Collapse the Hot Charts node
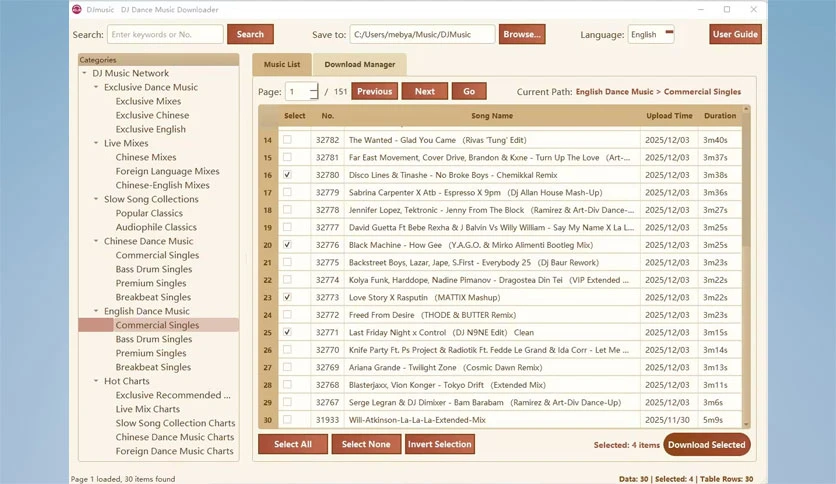Screen dimensions: 836x484 click(x=96, y=381)
